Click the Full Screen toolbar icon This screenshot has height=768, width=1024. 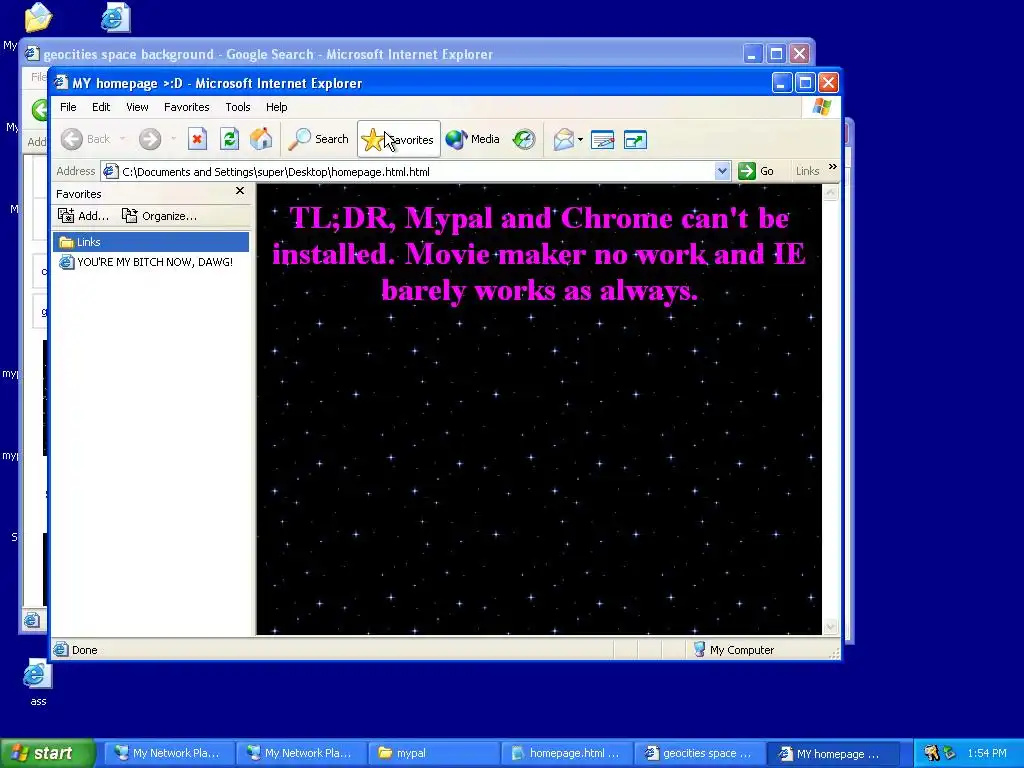pos(635,139)
